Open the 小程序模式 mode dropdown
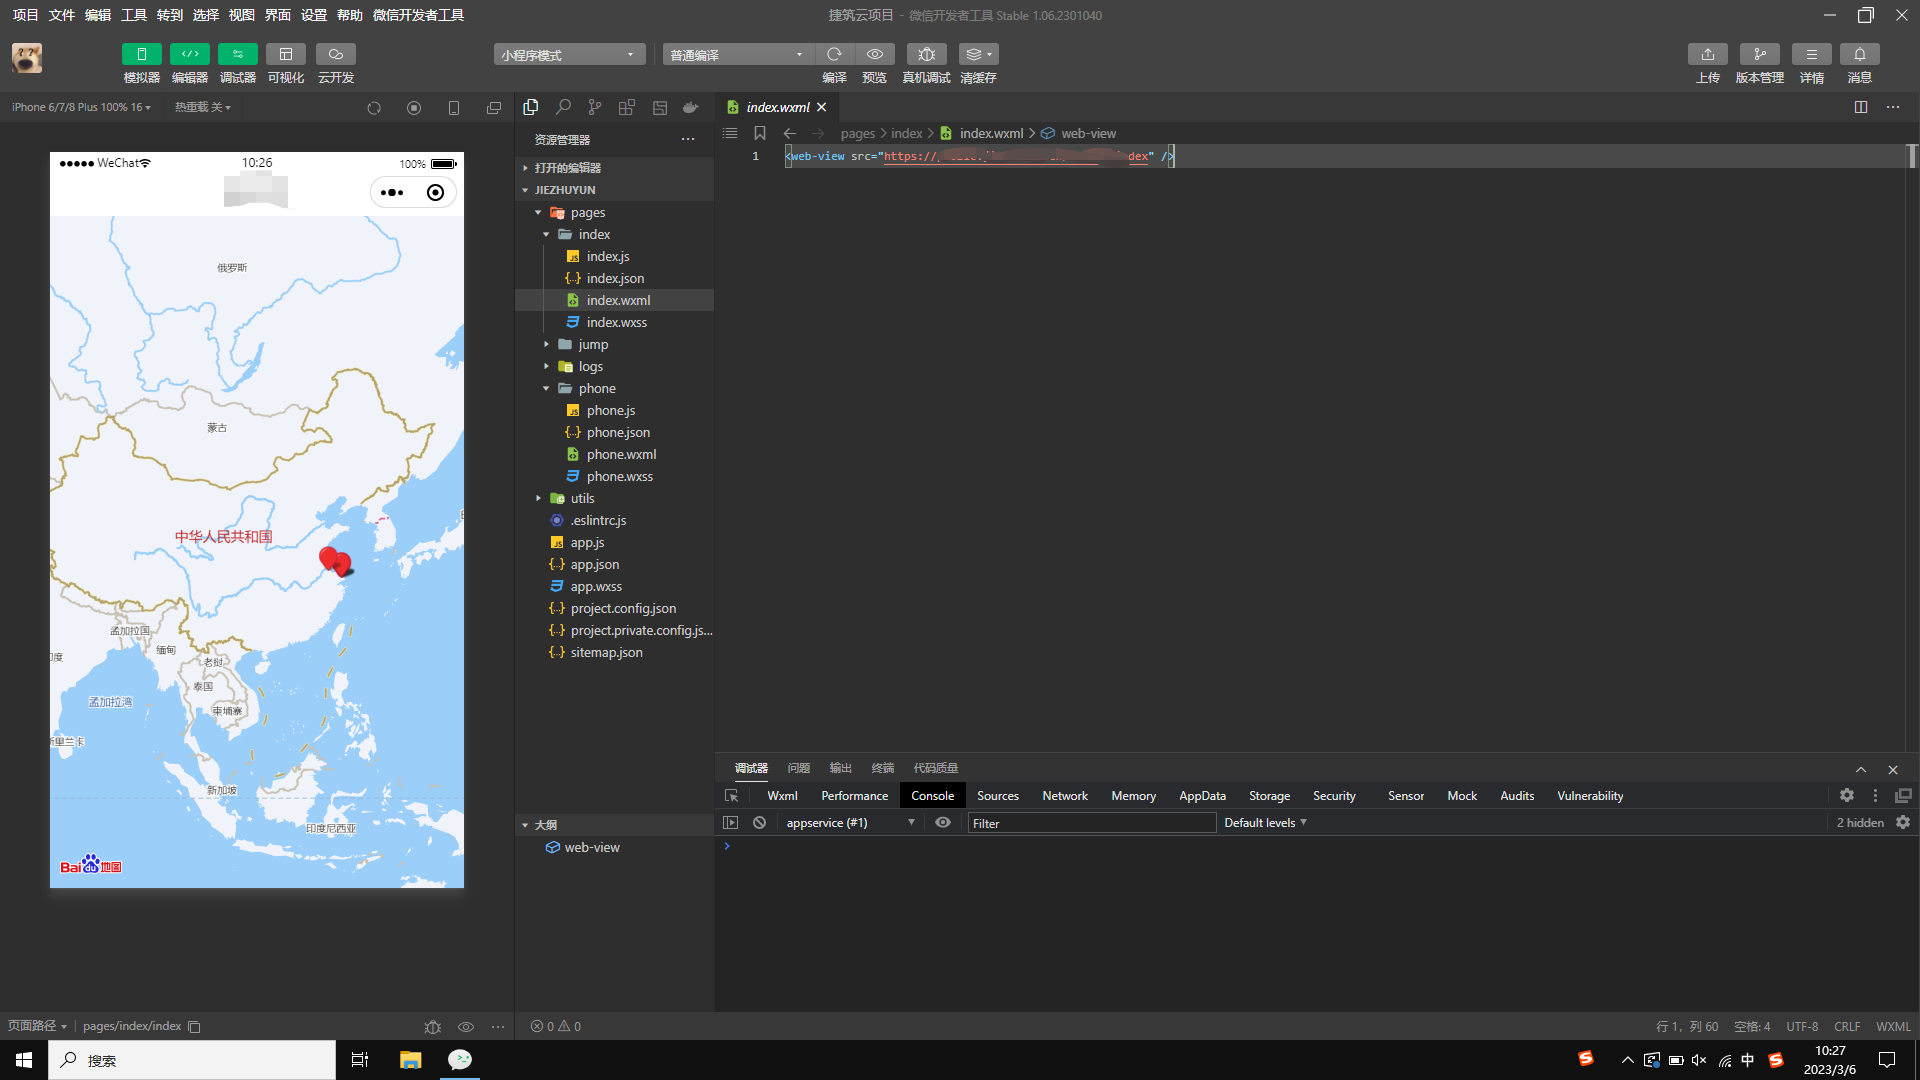 568,55
